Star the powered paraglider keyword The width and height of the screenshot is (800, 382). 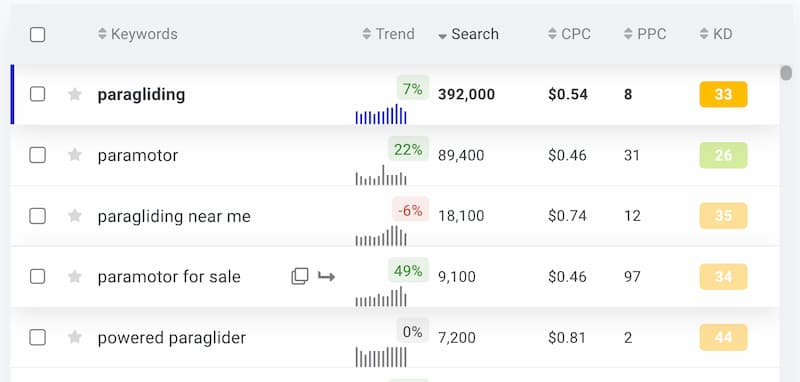[x=75, y=337]
